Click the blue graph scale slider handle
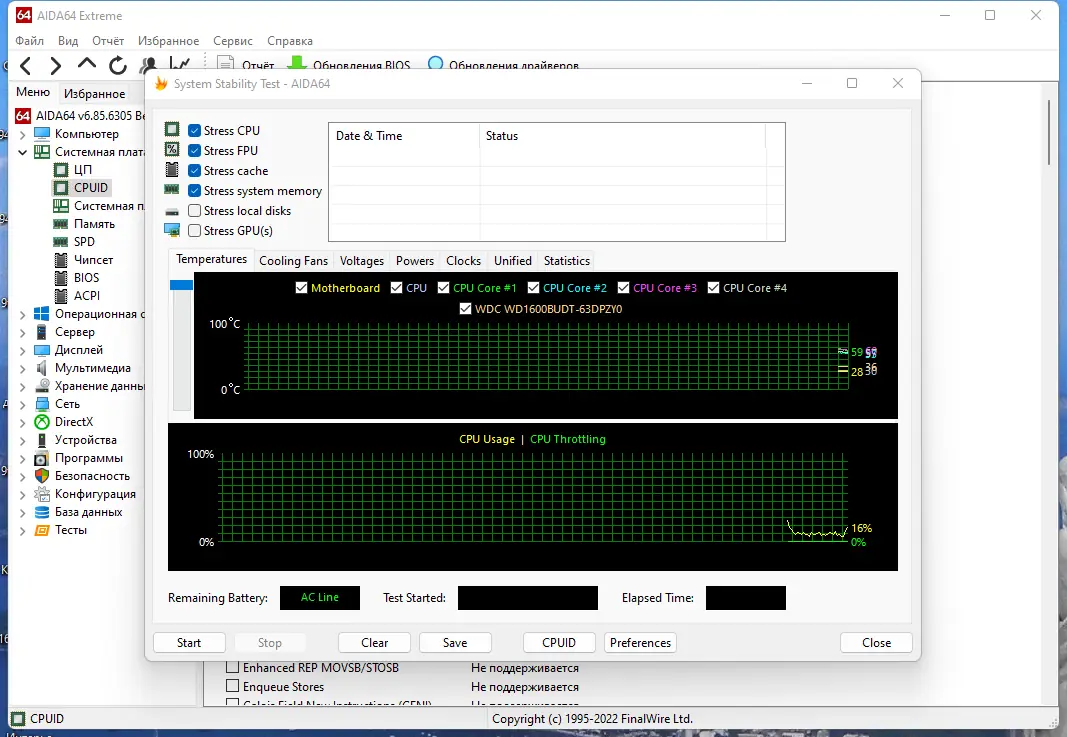The height and width of the screenshot is (737, 1067). (181, 285)
